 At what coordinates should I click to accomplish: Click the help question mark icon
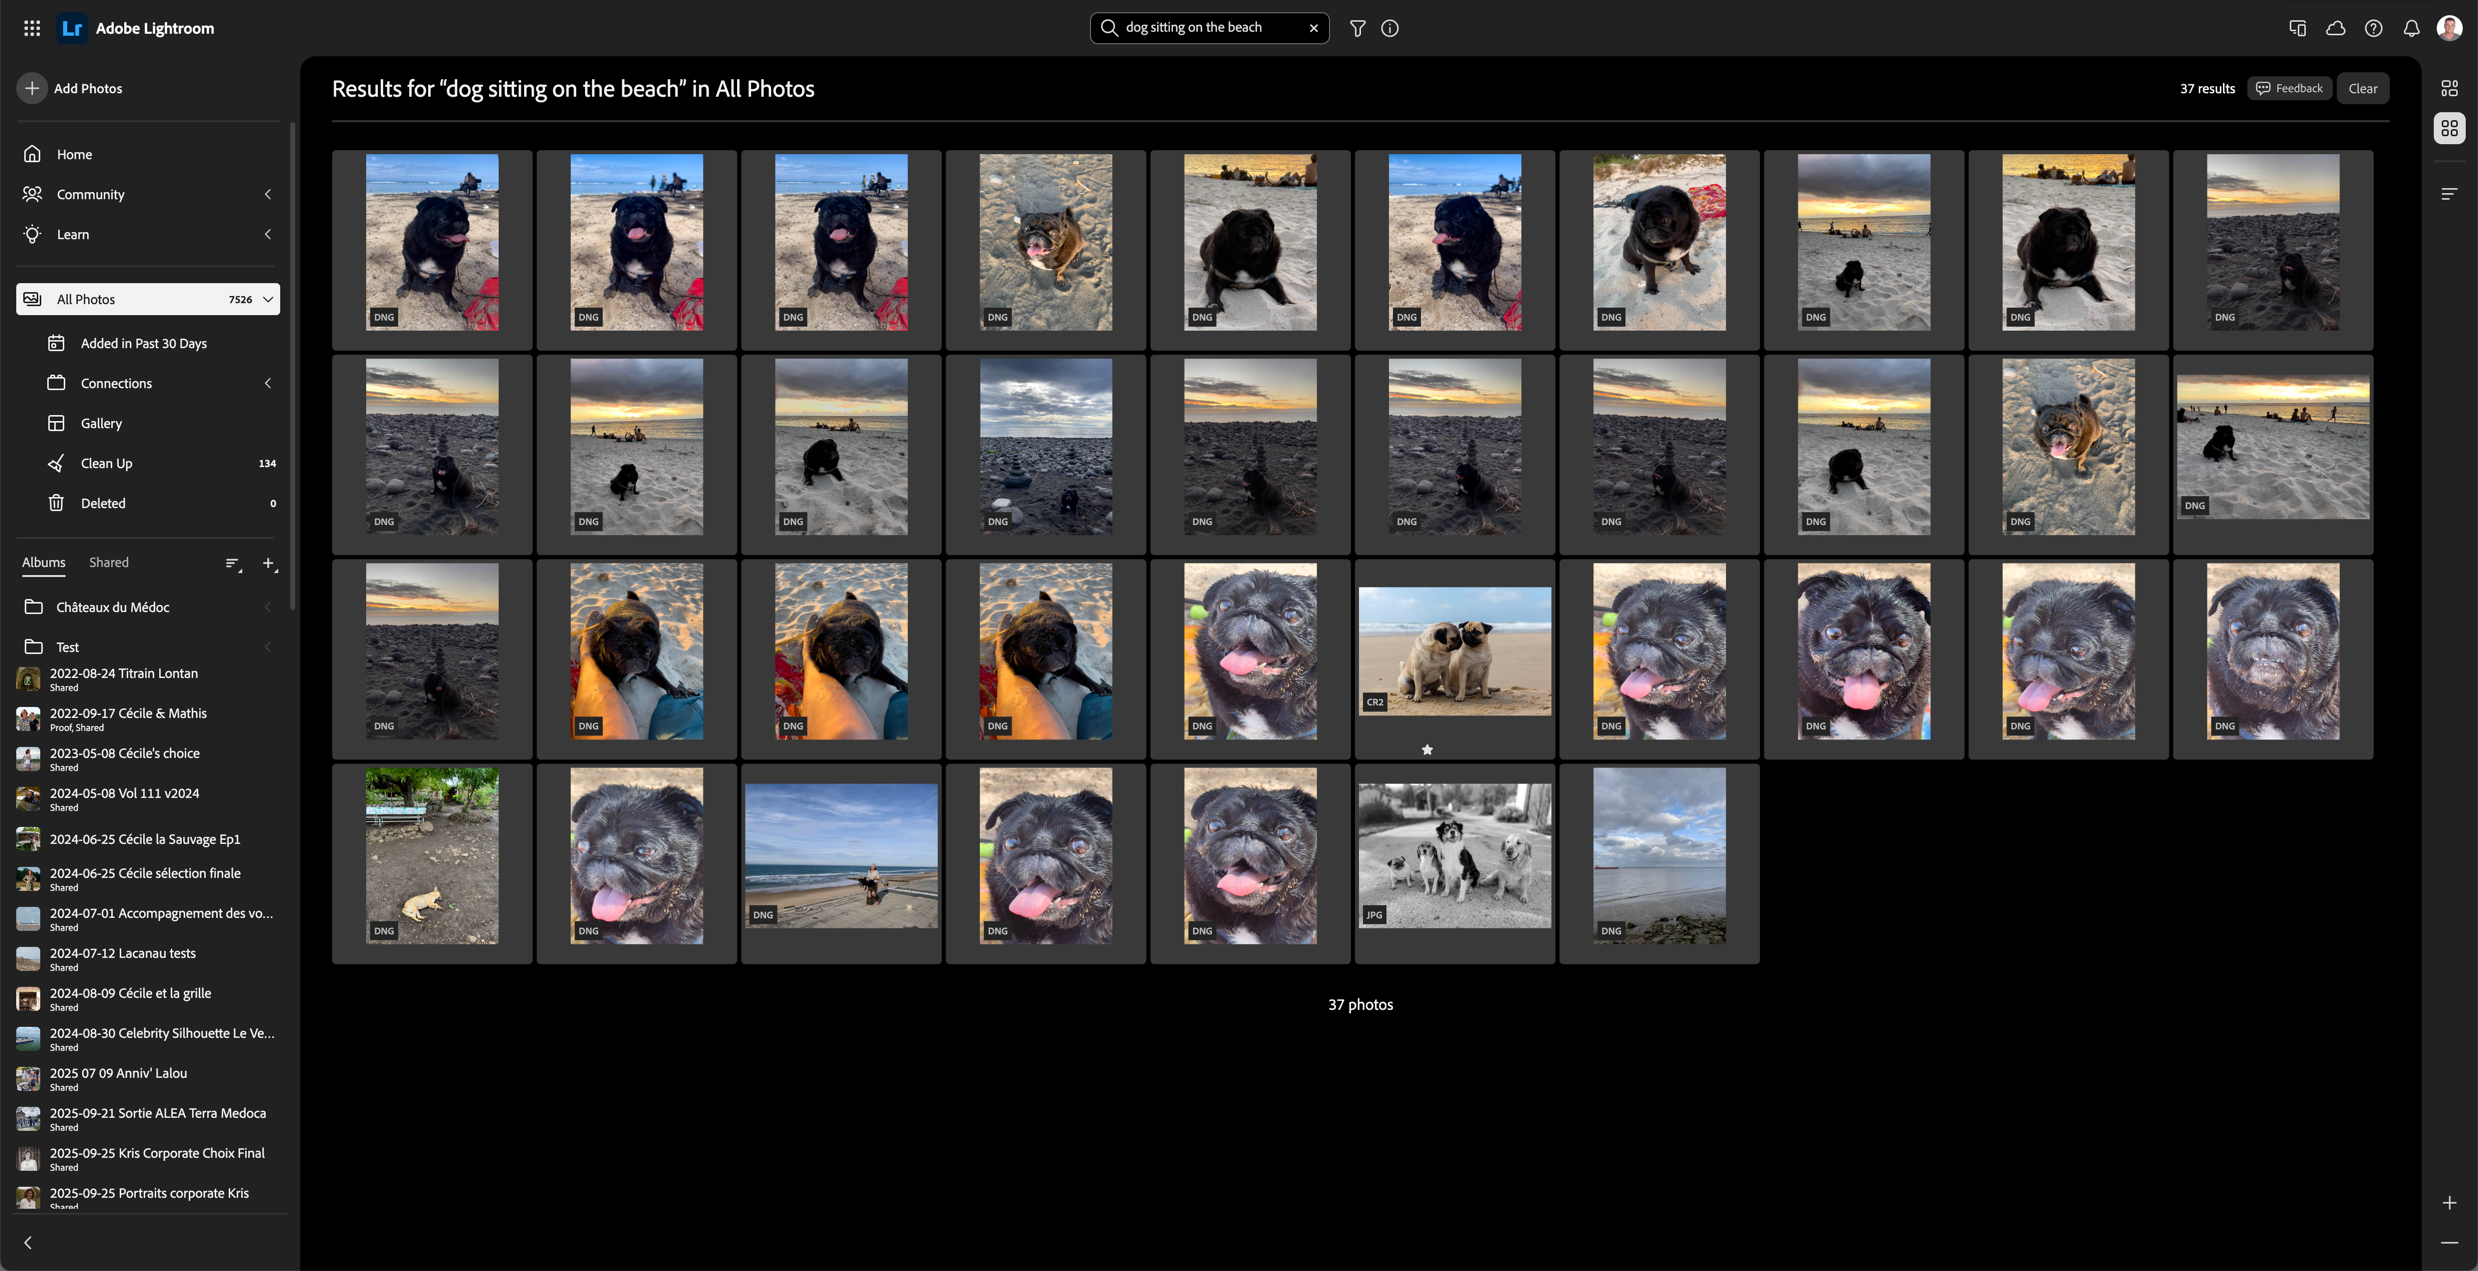click(2373, 28)
